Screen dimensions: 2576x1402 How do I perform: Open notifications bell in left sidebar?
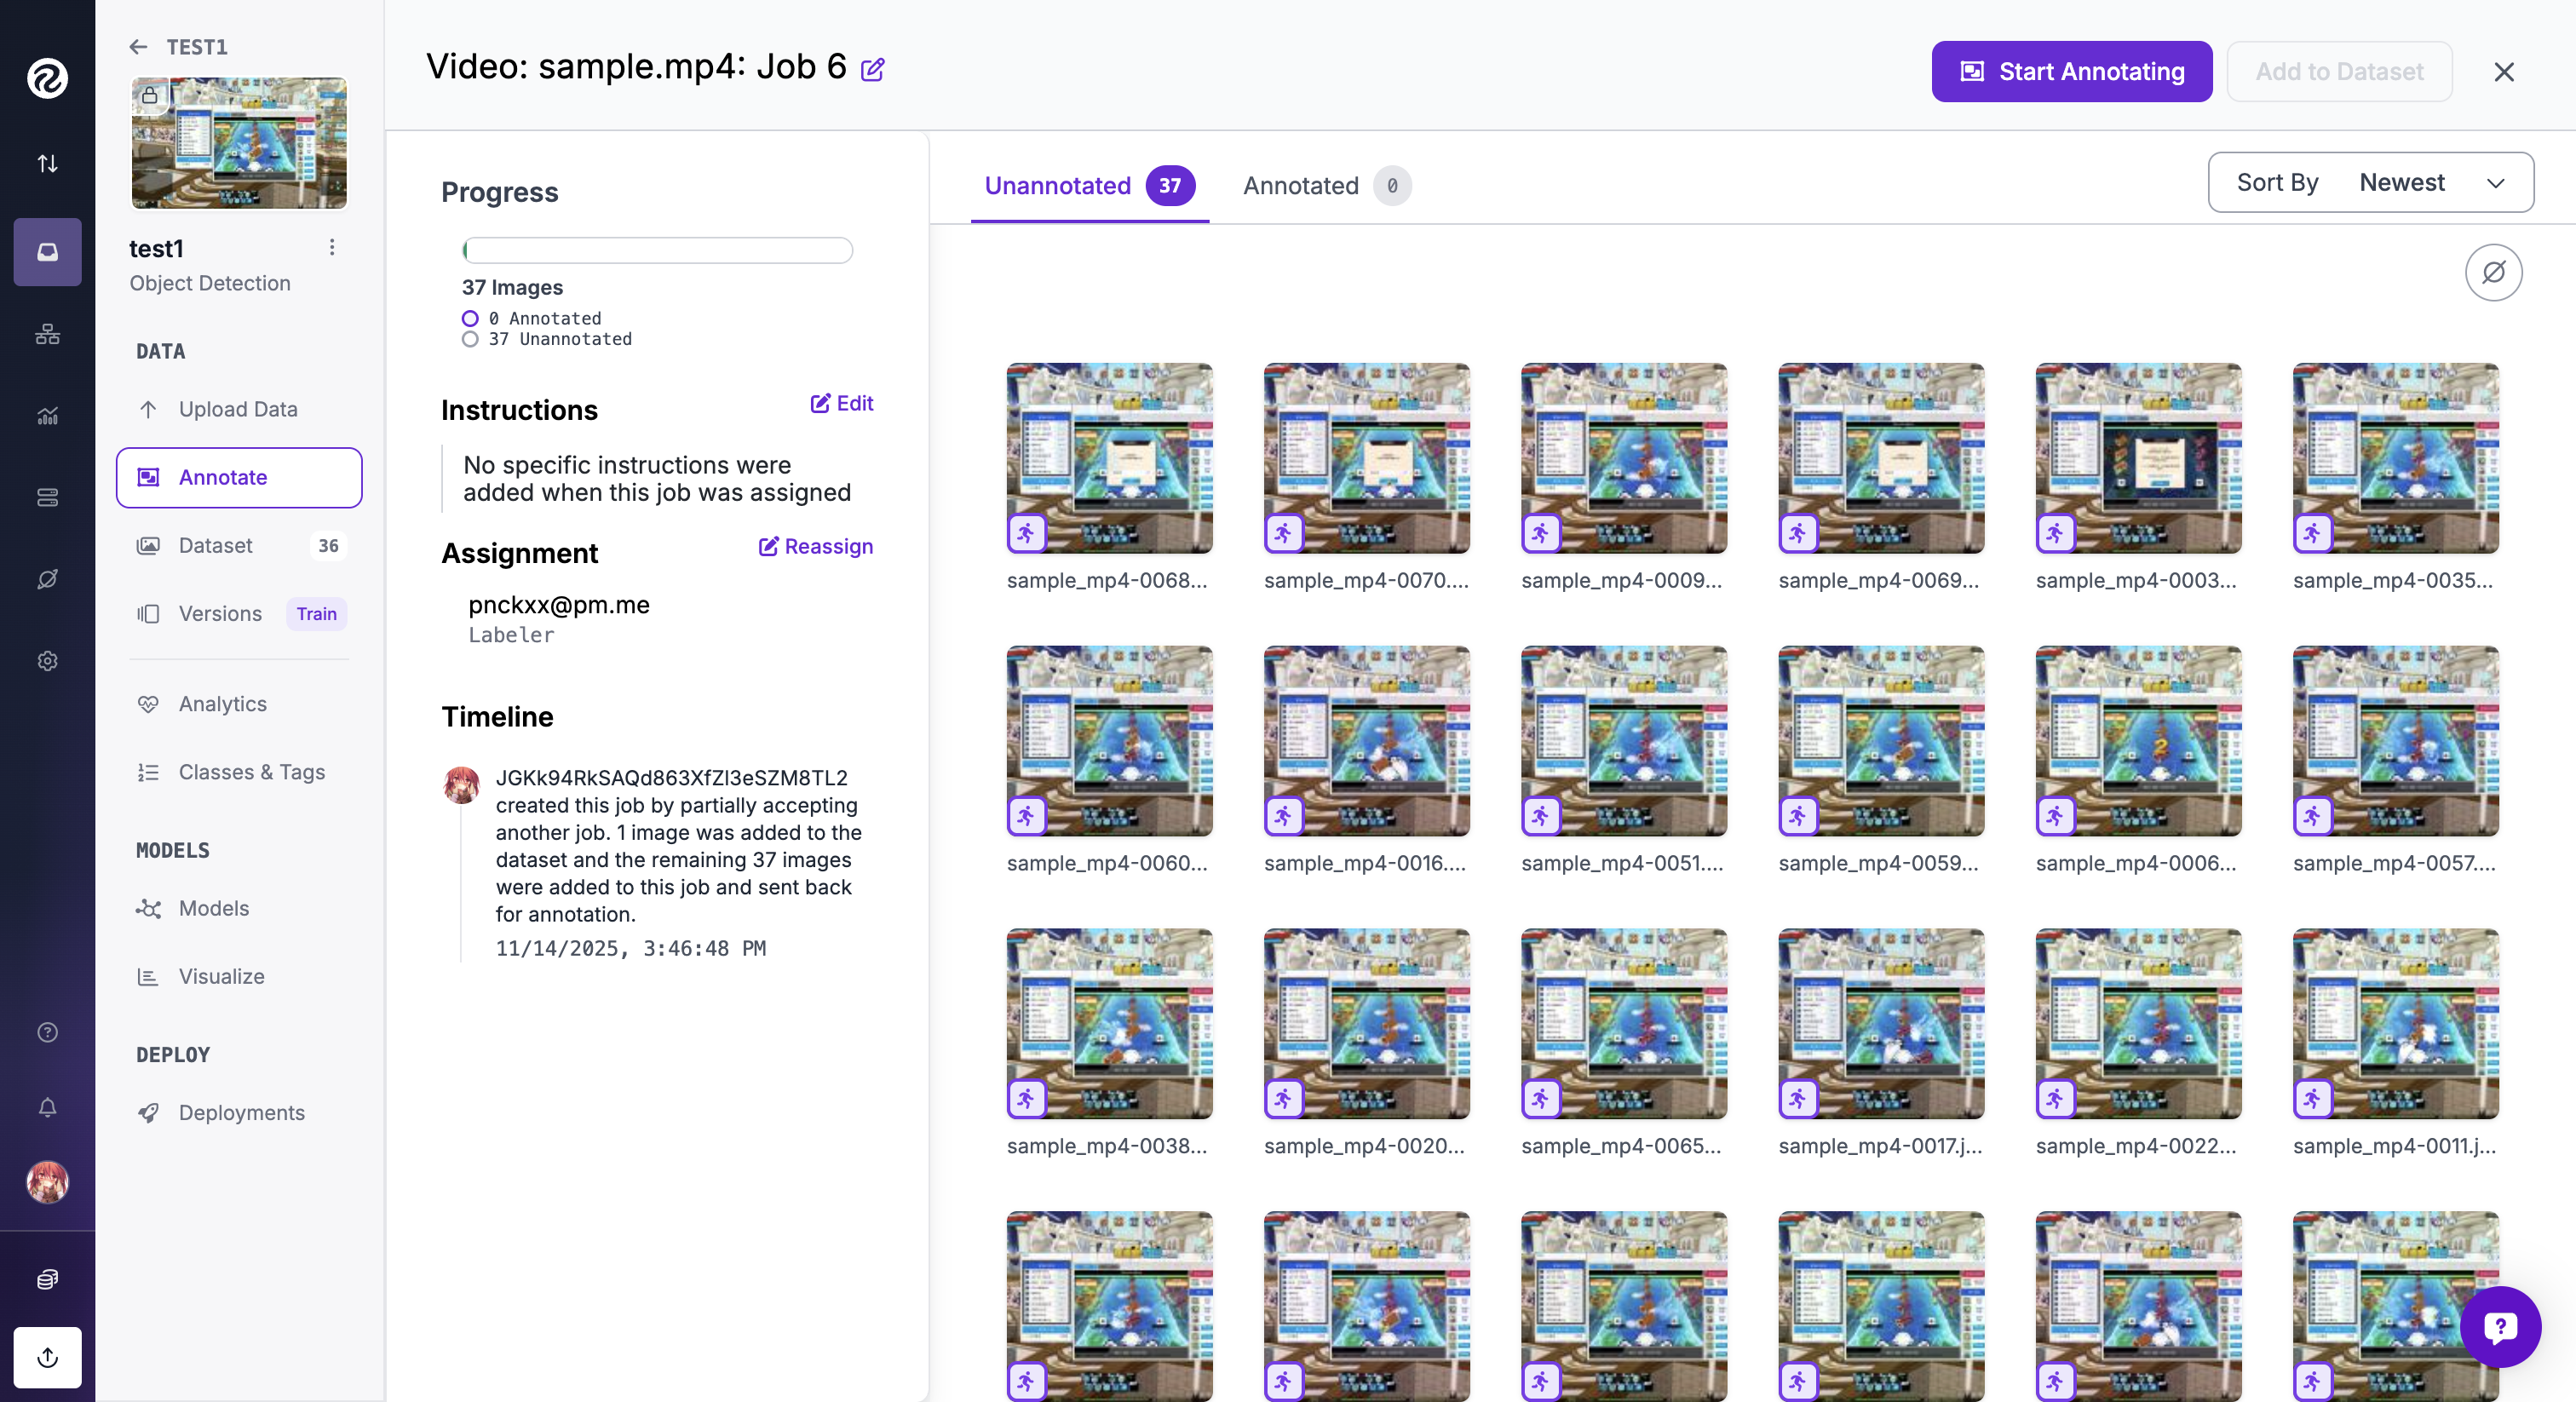47,1107
